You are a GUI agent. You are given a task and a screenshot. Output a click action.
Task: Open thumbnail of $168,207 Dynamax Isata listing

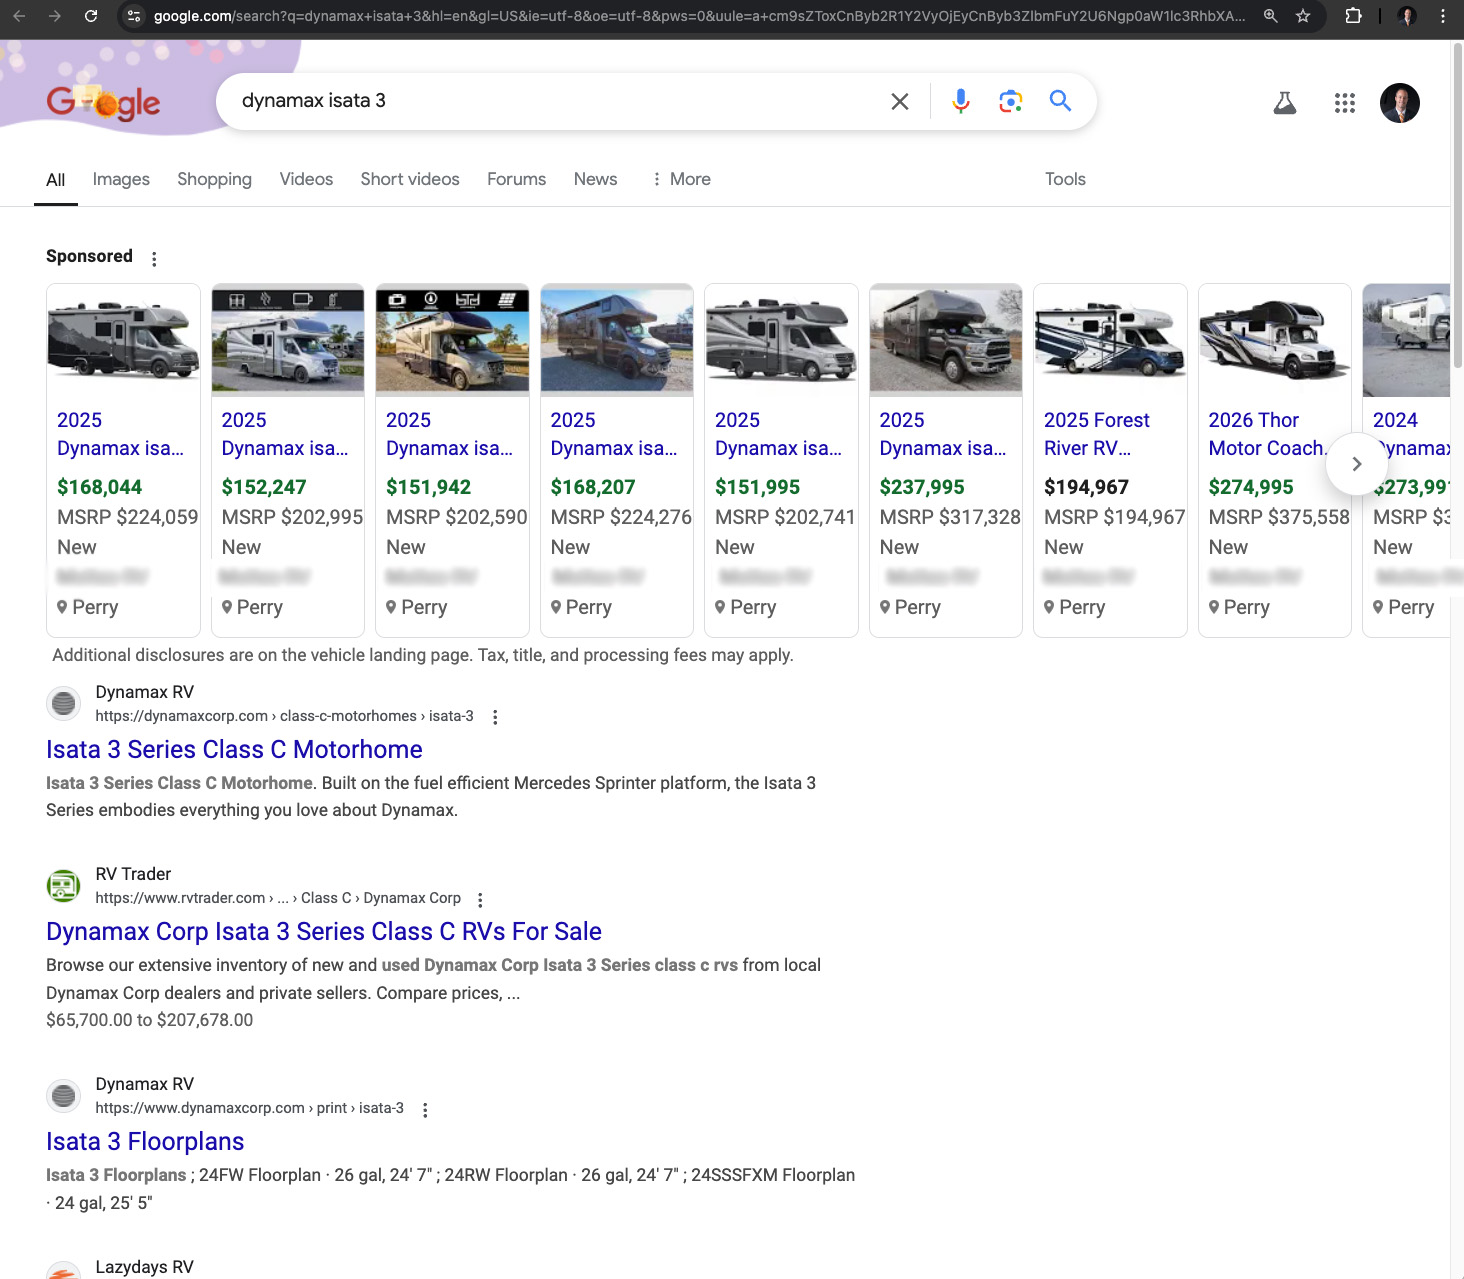(x=617, y=340)
